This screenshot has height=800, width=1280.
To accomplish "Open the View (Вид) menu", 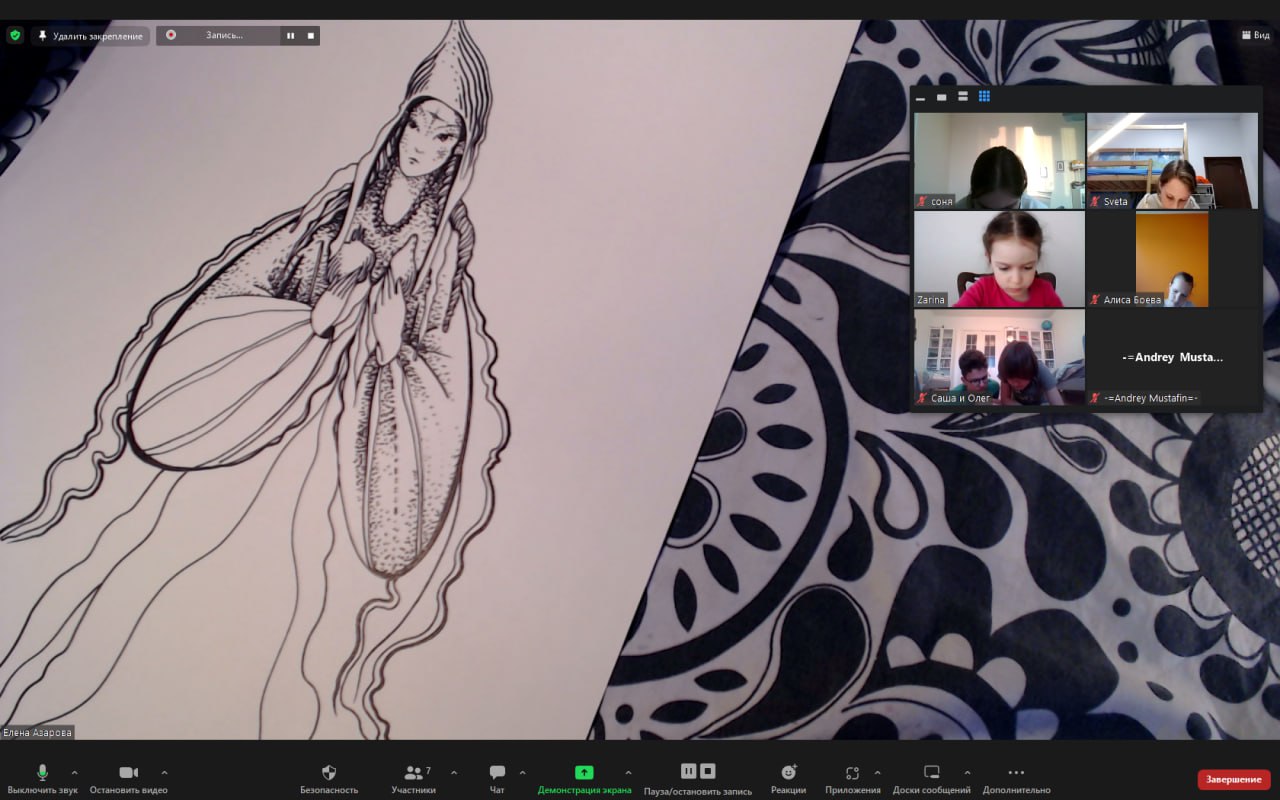I will tap(1255, 35).
